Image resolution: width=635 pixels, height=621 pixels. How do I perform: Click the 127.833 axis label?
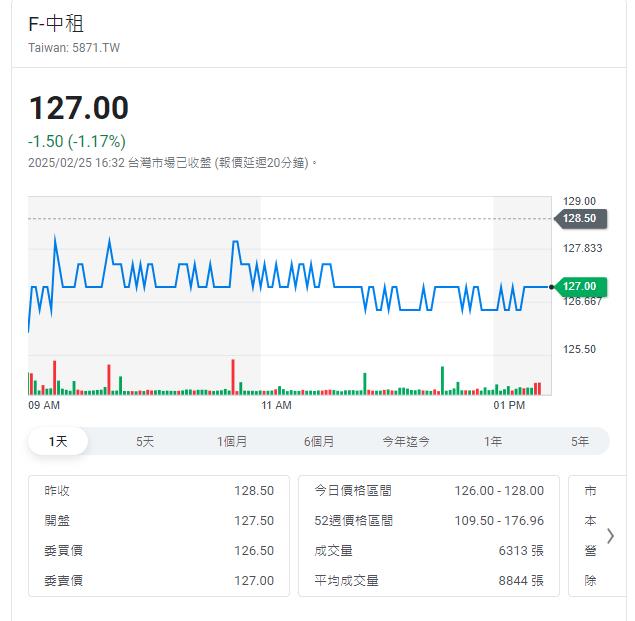click(x=582, y=248)
